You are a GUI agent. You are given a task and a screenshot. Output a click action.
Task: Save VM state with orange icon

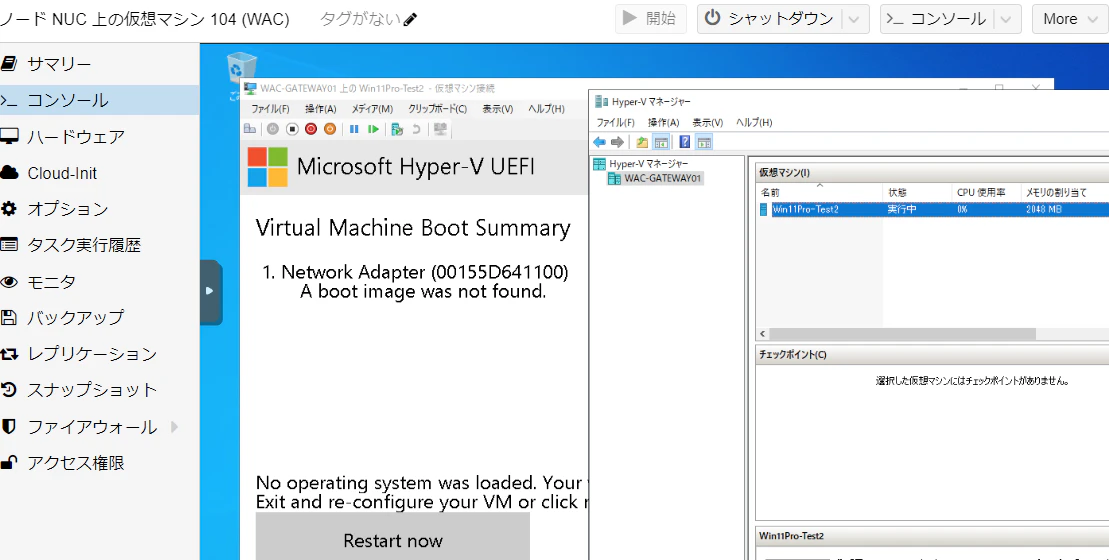[x=330, y=129]
